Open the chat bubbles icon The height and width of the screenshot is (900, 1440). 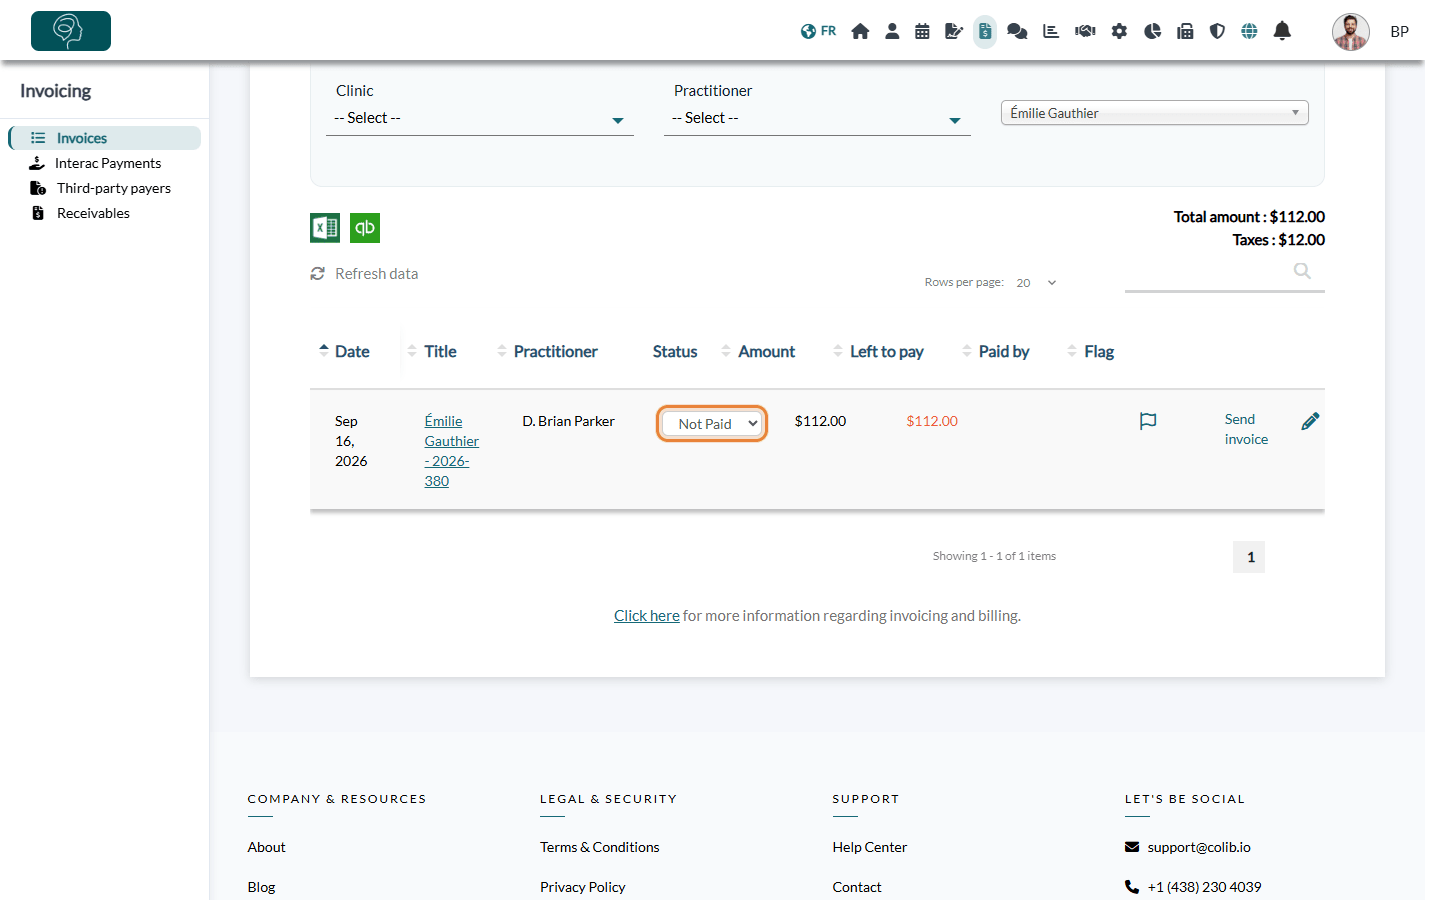[x=1017, y=31]
